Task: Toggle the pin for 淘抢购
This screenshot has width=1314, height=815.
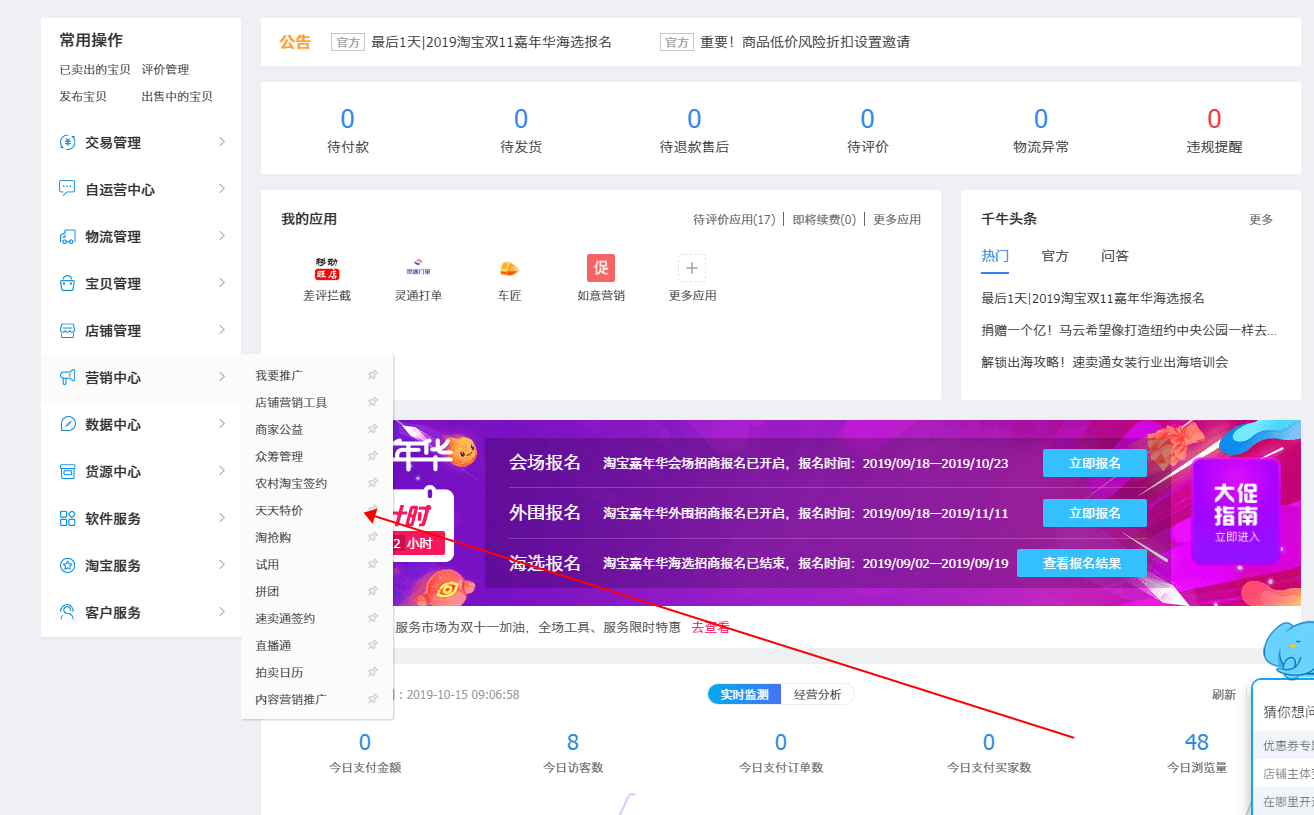Action: [x=373, y=537]
